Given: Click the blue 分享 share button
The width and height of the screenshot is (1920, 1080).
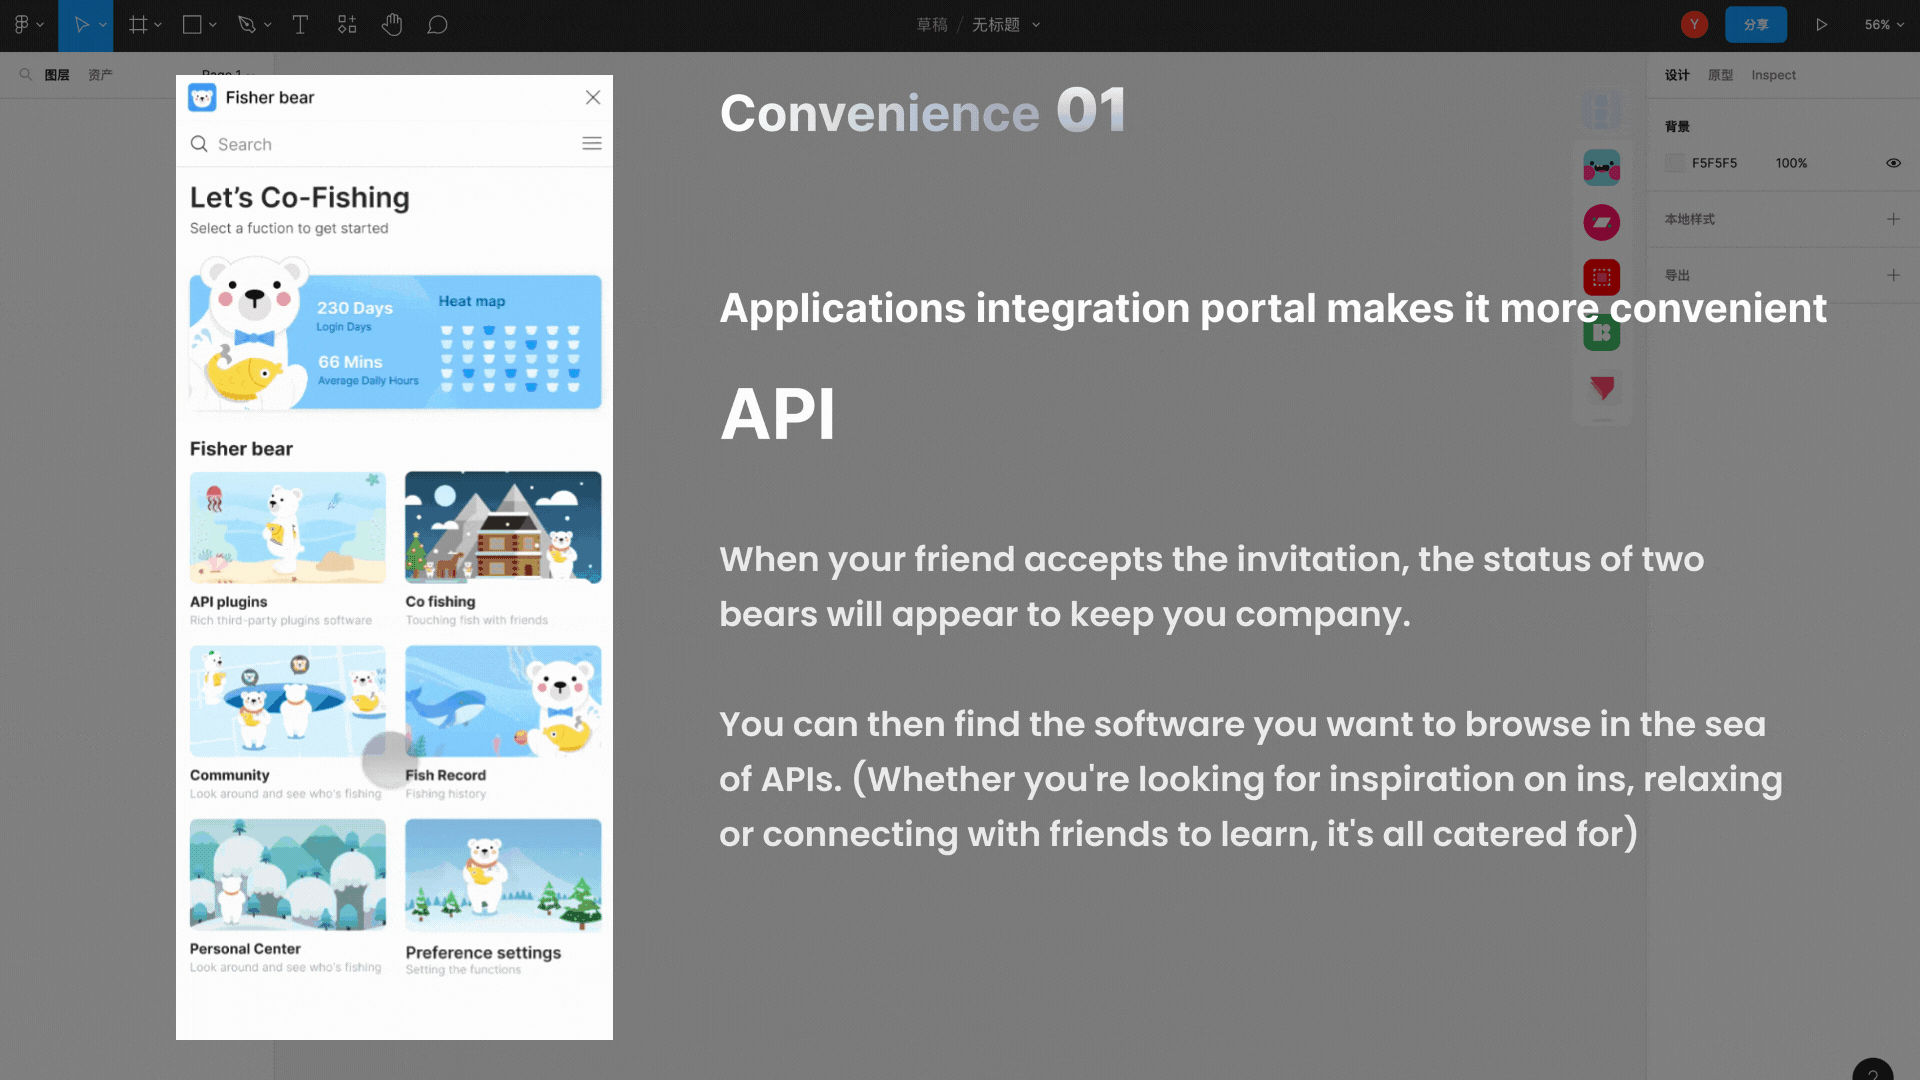Looking at the screenshot, I should click(x=1756, y=25).
